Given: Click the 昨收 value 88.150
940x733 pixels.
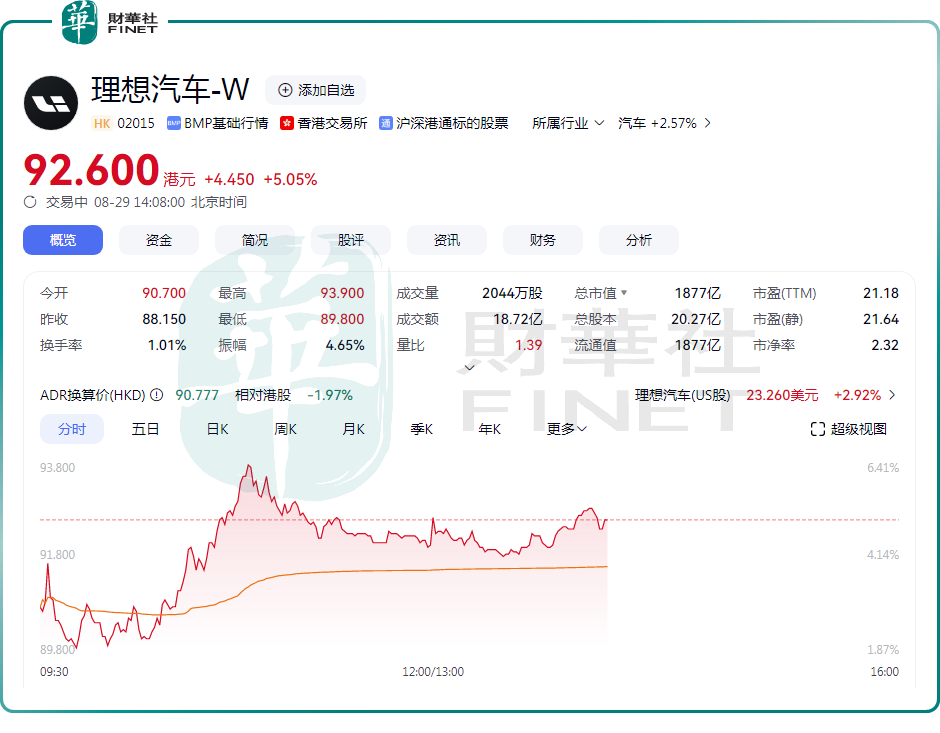Looking at the screenshot, I should pyautogui.click(x=164, y=319).
